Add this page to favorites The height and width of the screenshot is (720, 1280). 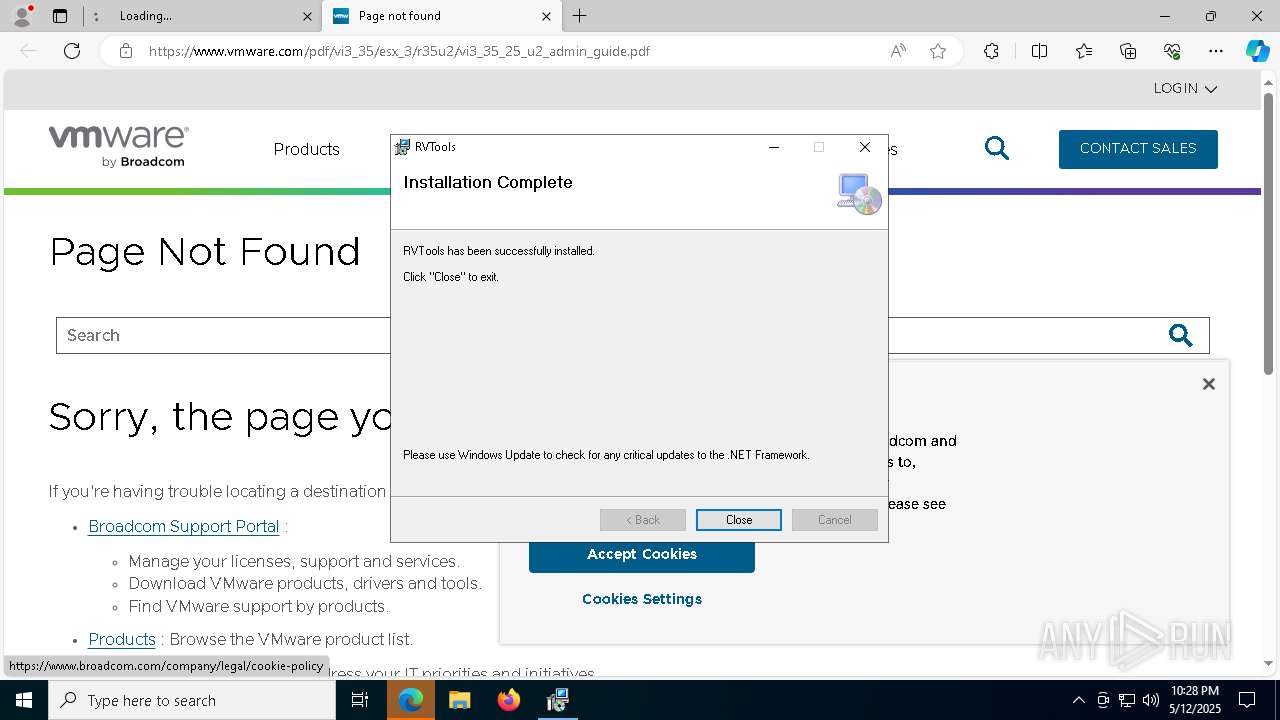click(938, 51)
